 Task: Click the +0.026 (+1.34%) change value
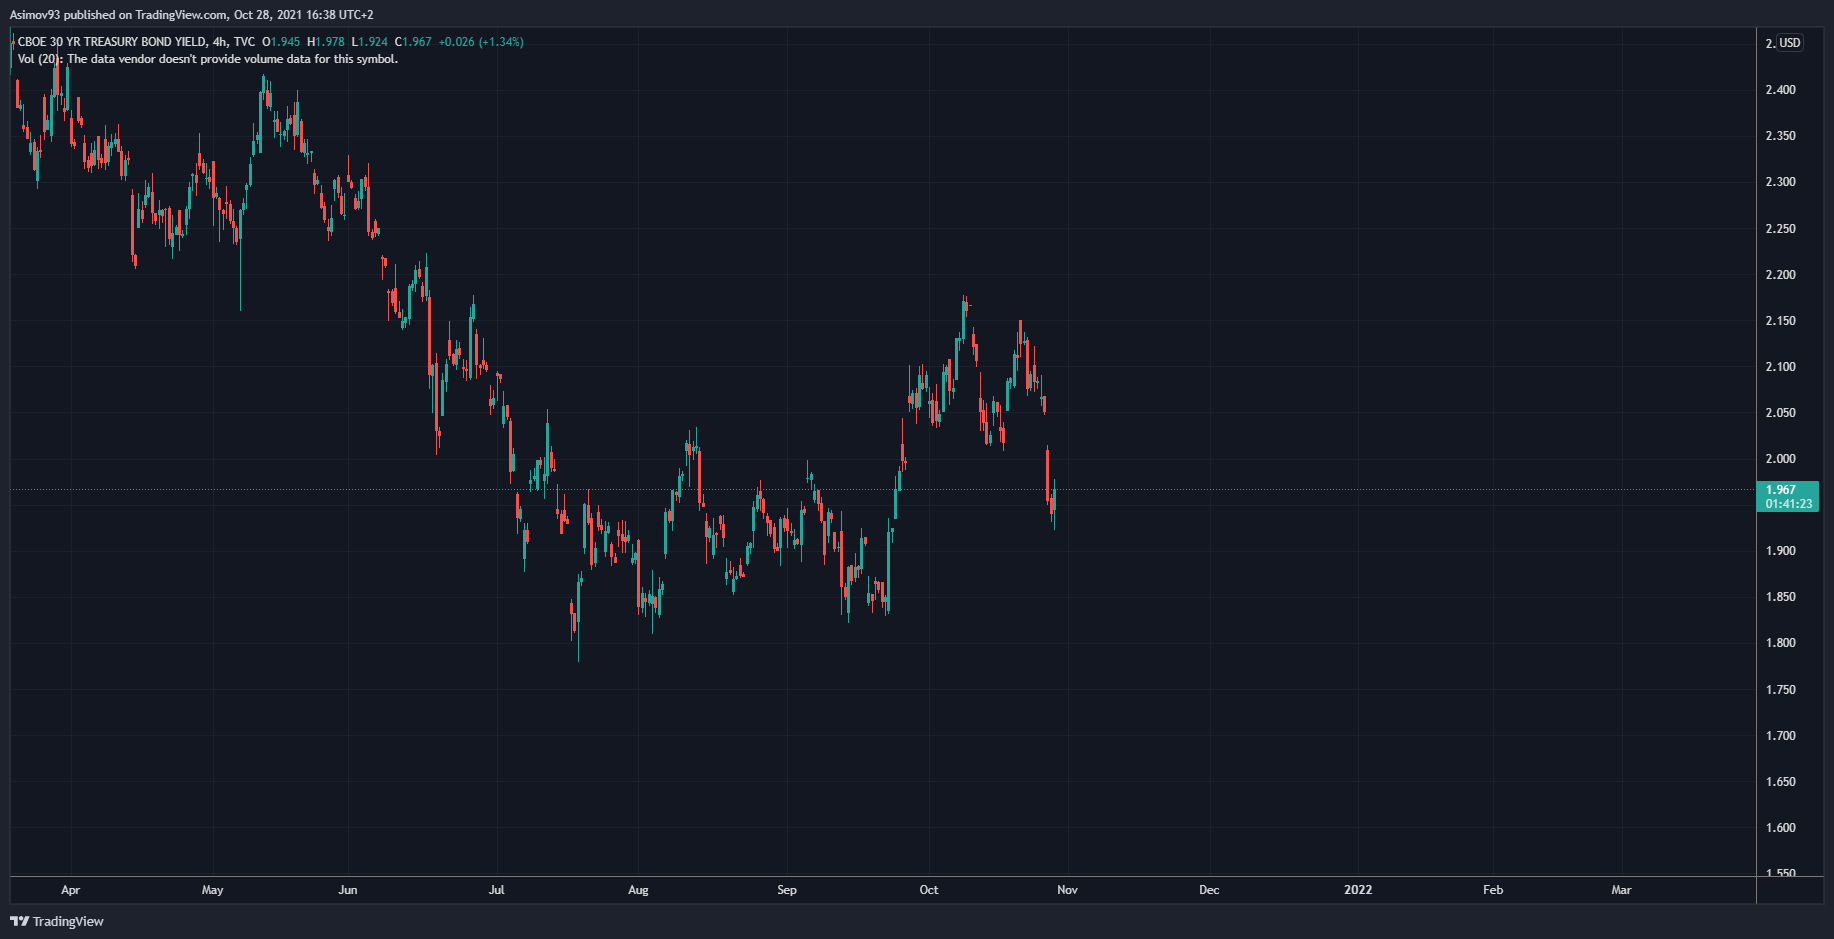(481, 42)
